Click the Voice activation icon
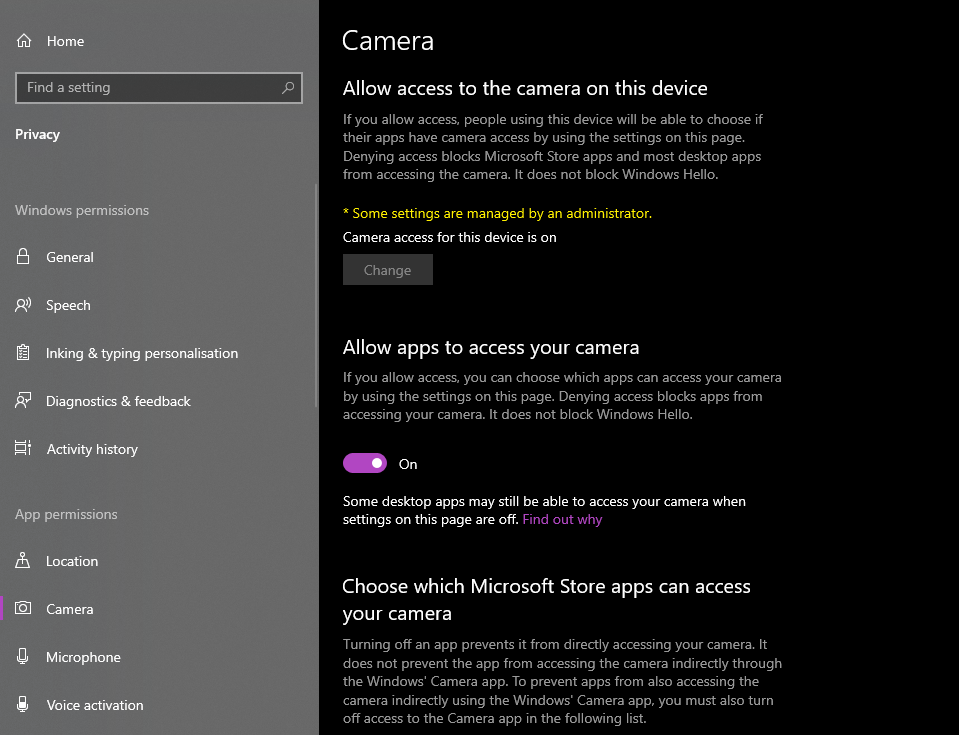 [21, 705]
